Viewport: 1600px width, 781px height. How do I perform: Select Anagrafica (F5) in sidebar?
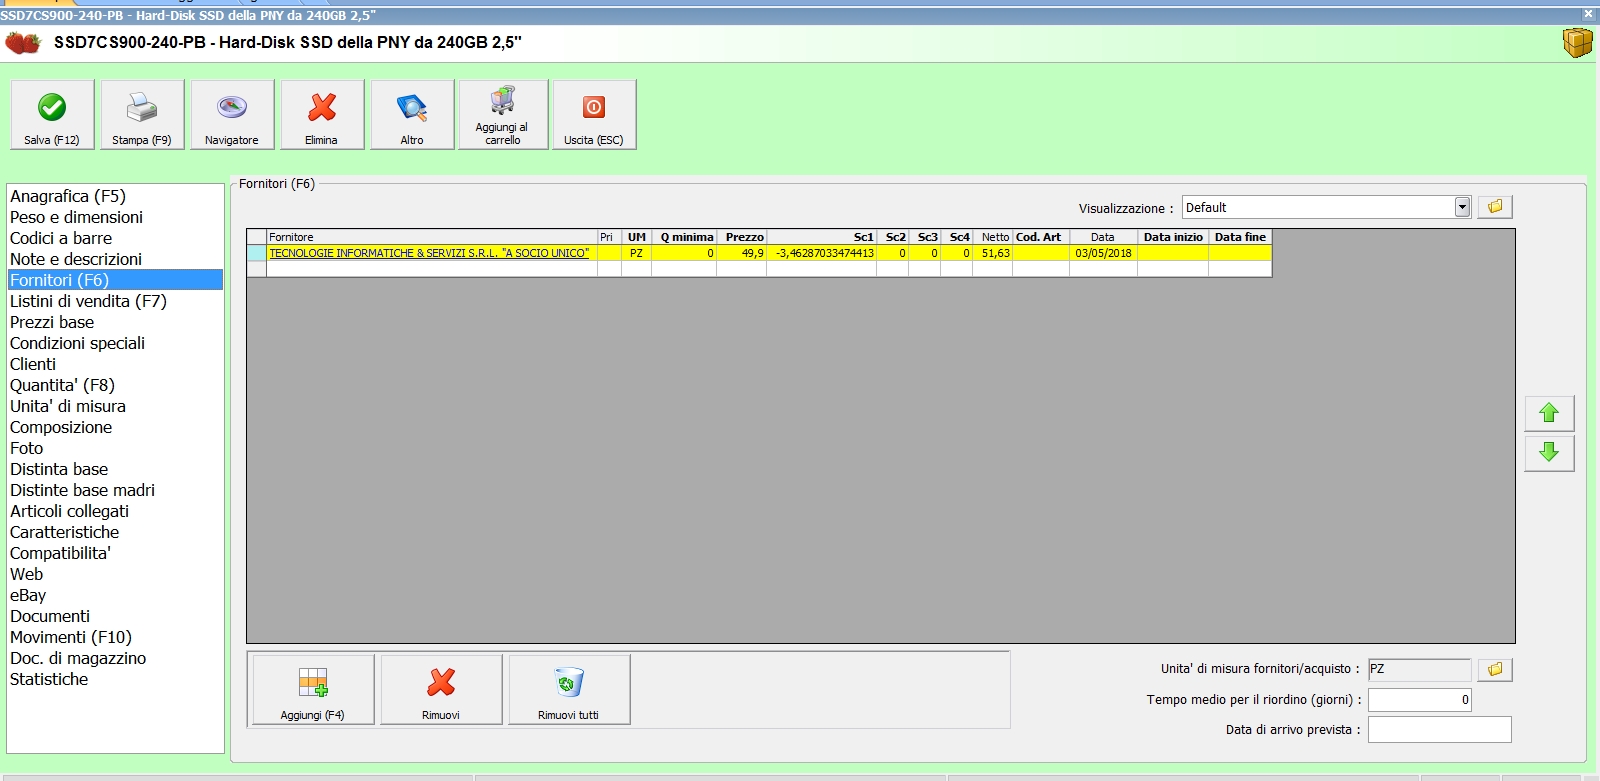(115, 196)
